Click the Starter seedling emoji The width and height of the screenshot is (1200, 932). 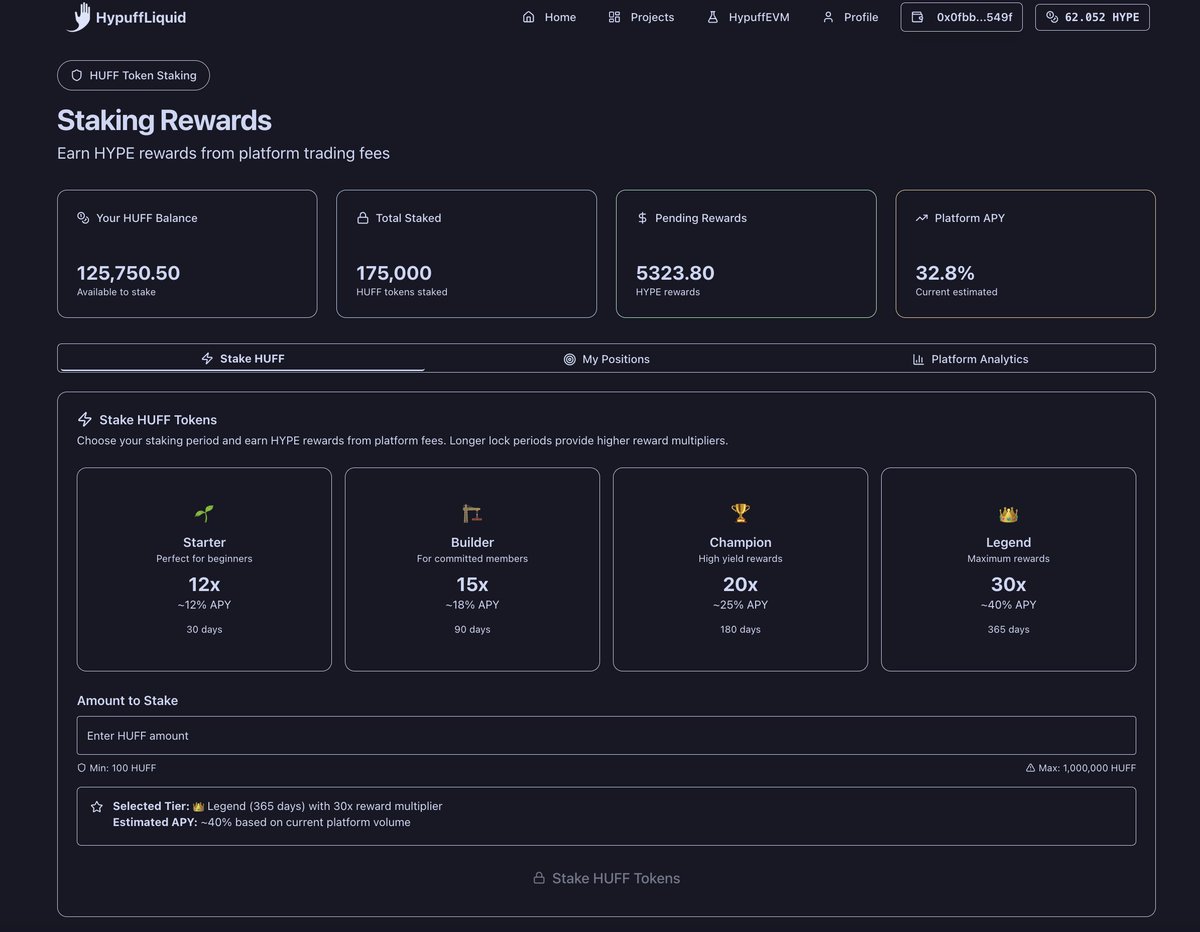204,513
